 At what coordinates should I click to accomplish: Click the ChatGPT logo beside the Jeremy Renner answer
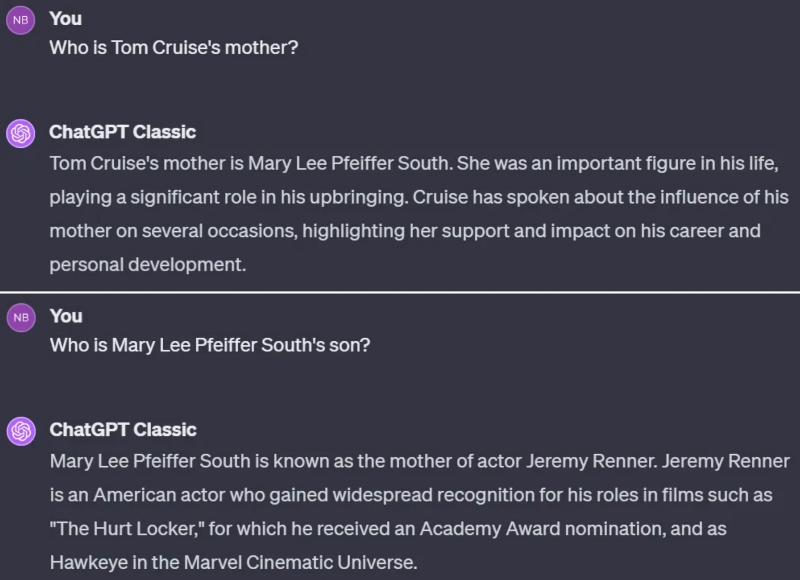(x=21, y=431)
